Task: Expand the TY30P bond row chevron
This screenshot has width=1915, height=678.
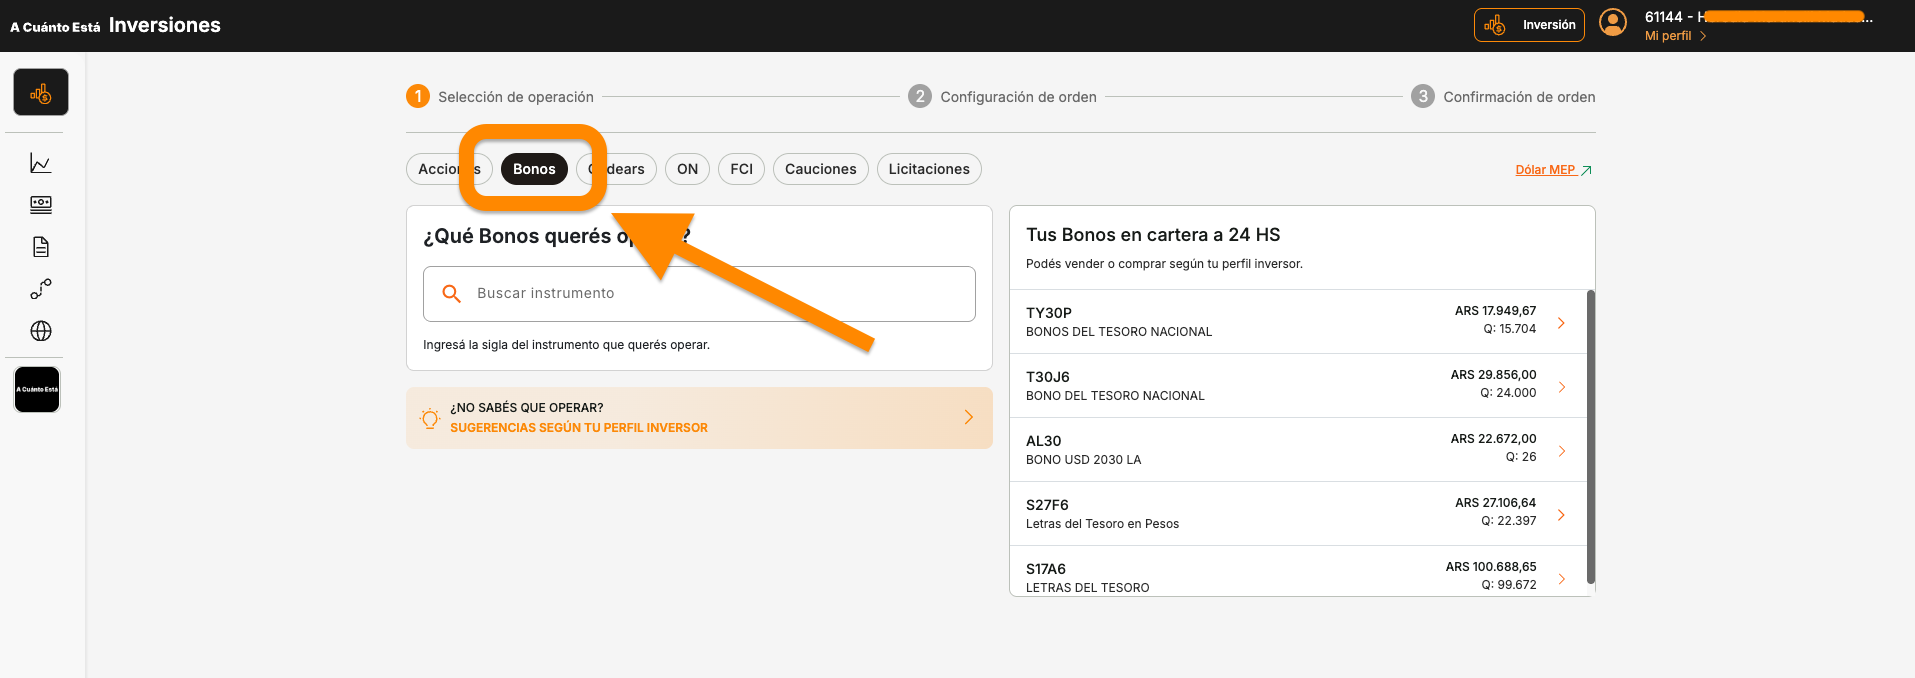Action: point(1561,323)
